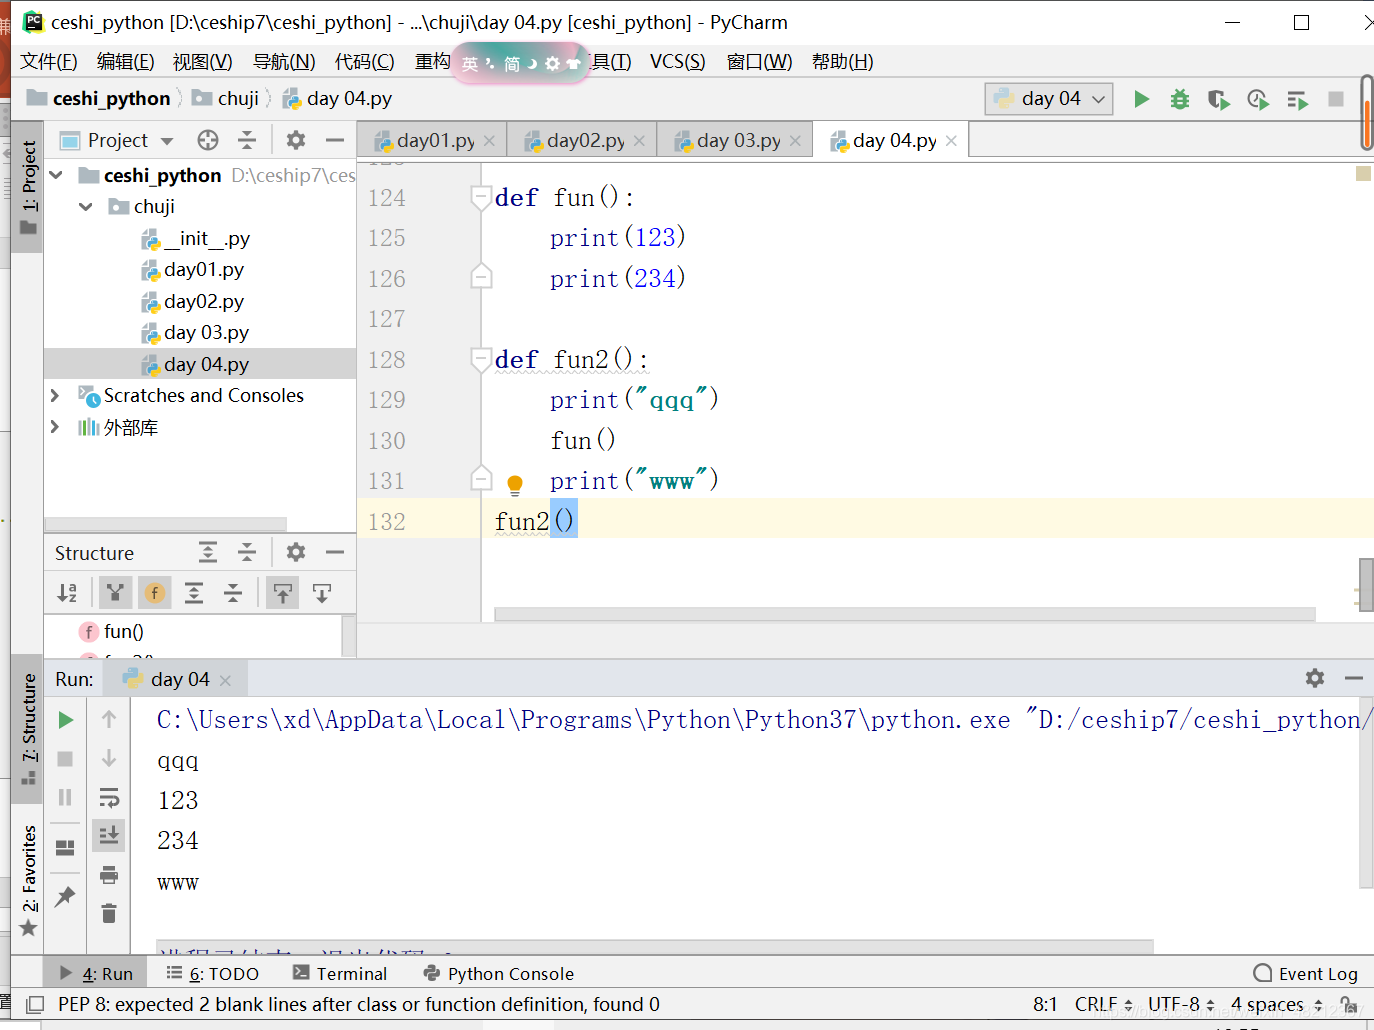
Task: Open day 03.py in project tree
Action: tap(206, 333)
